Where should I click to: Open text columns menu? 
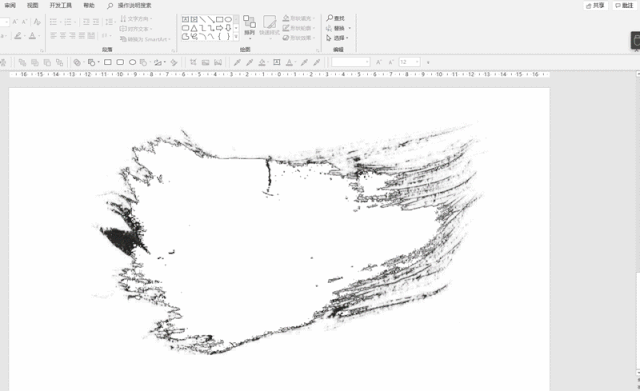pyautogui.click(x=106, y=36)
